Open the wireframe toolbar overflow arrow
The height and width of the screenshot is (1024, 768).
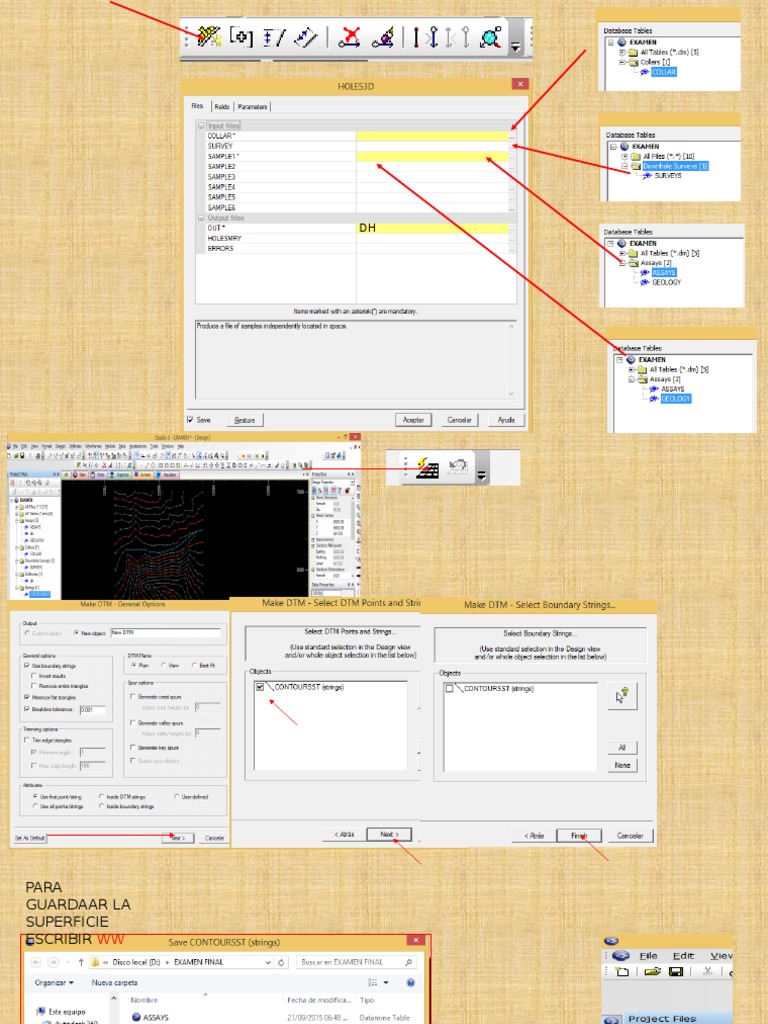(482, 475)
